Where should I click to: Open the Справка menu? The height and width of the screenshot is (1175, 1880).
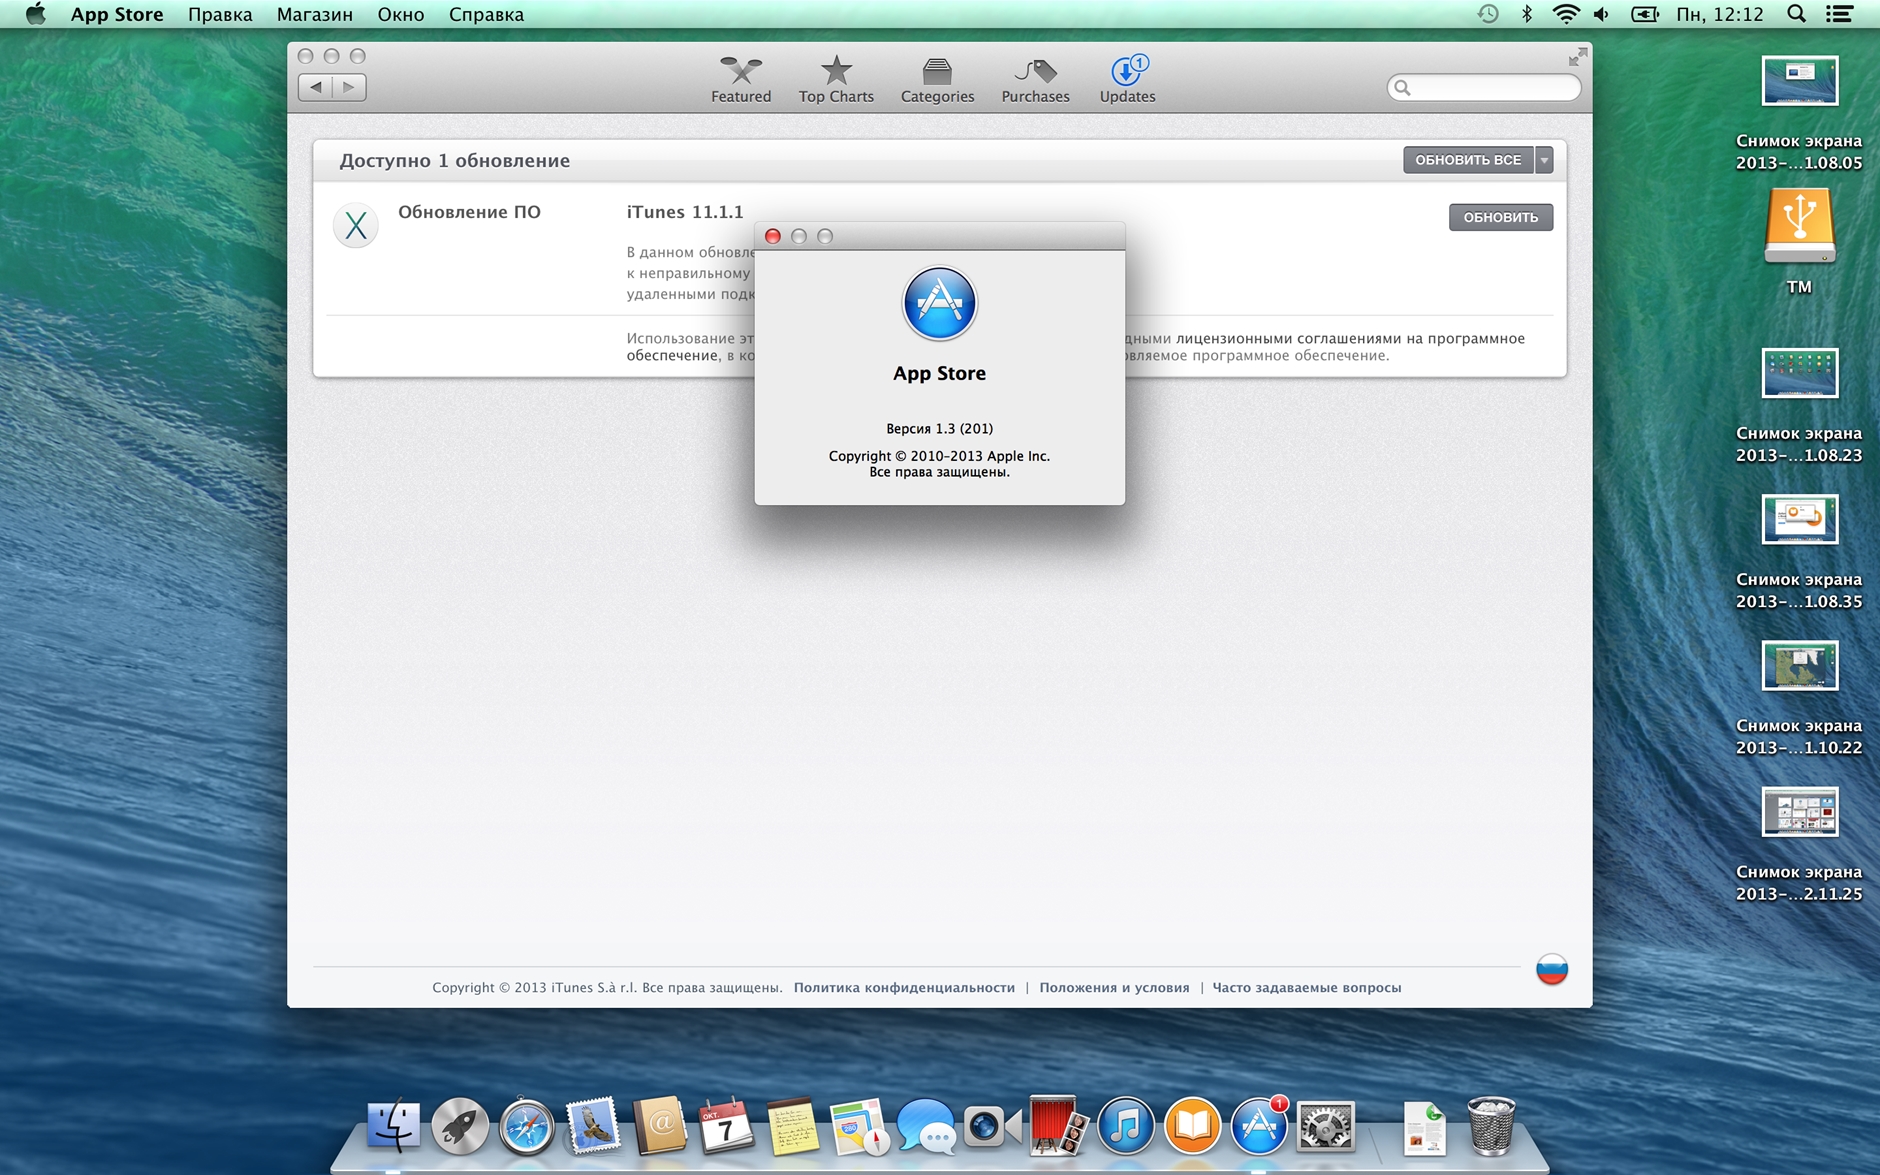click(x=486, y=14)
